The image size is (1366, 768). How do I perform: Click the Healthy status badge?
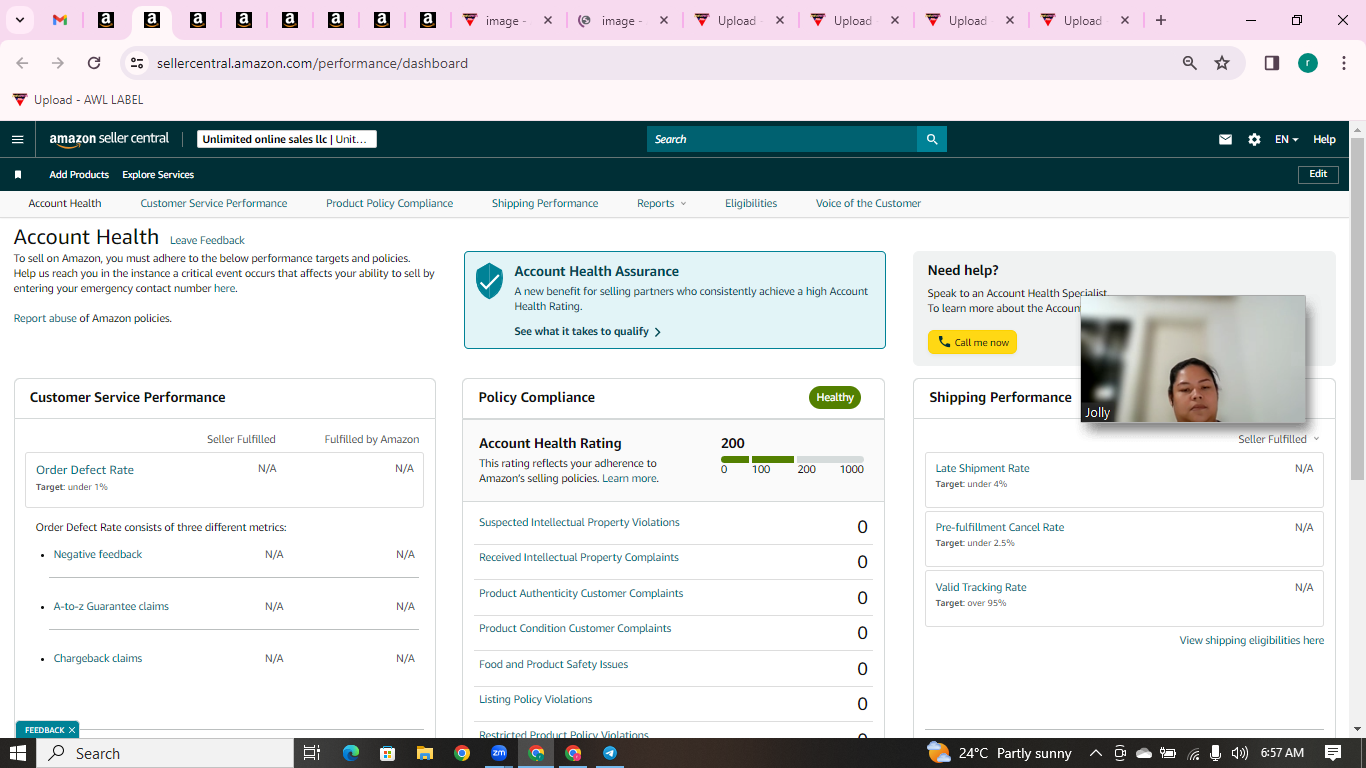(835, 397)
